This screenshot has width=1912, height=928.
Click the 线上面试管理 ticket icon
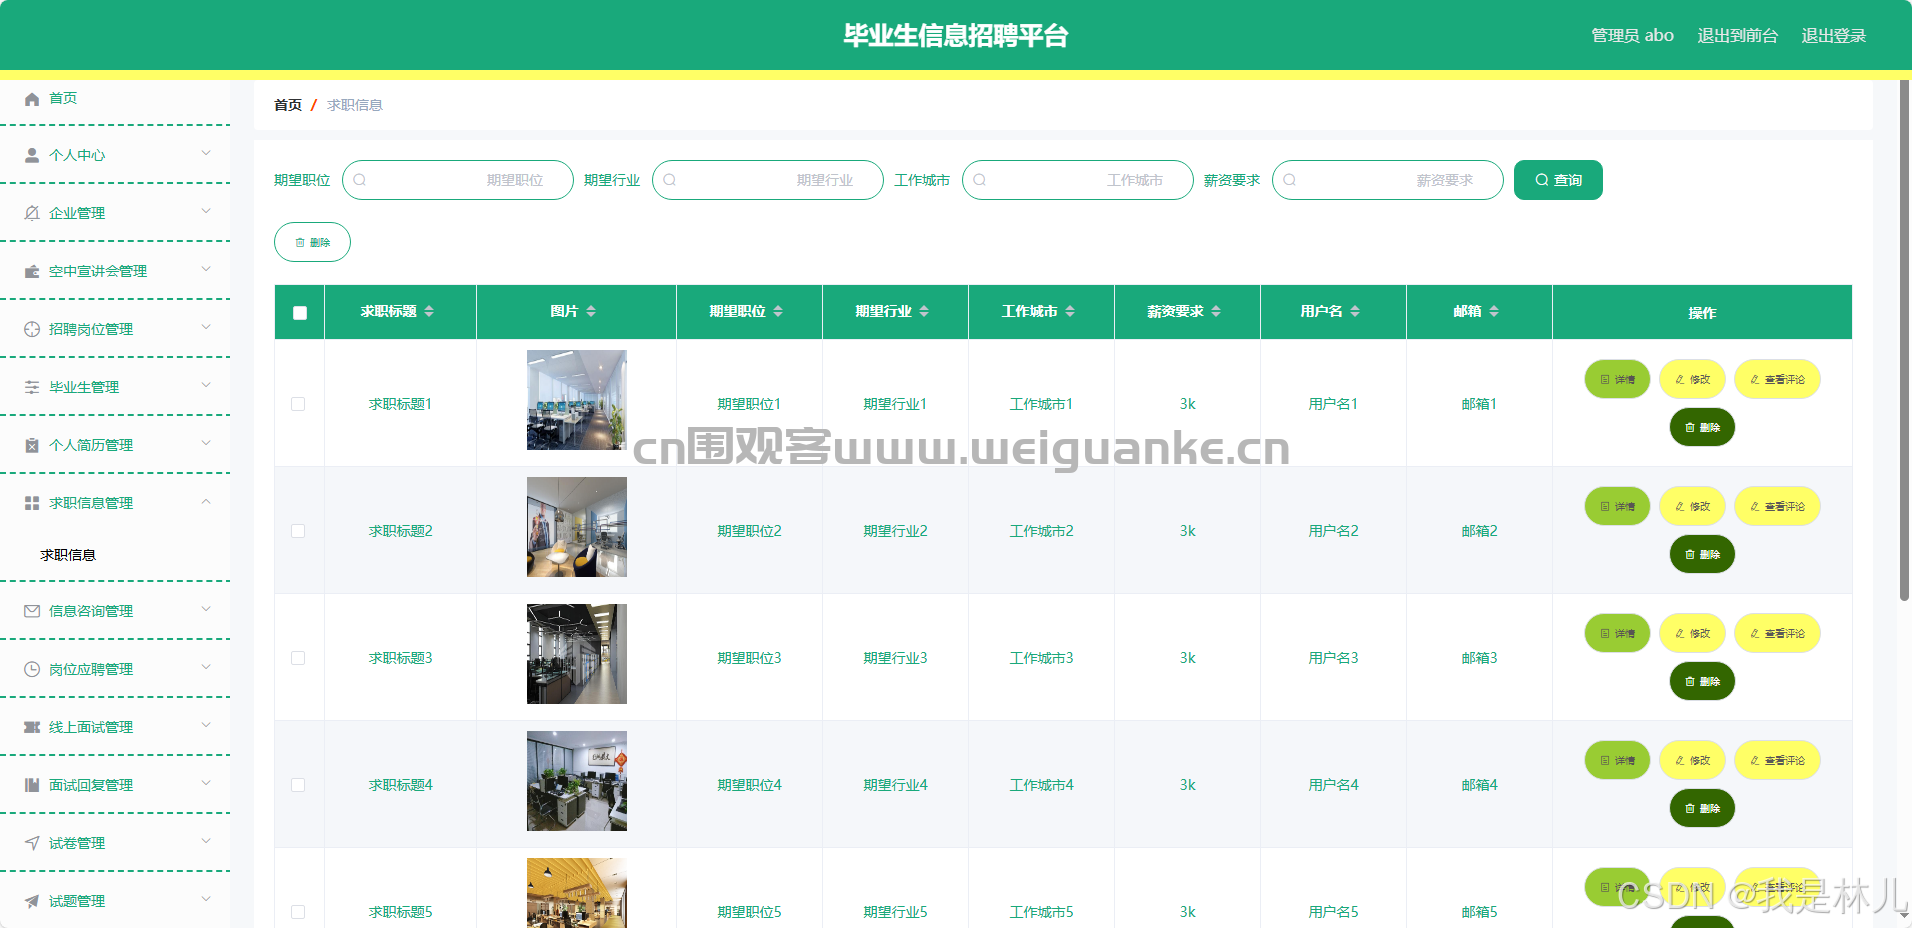pyautogui.click(x=32, y=727)
